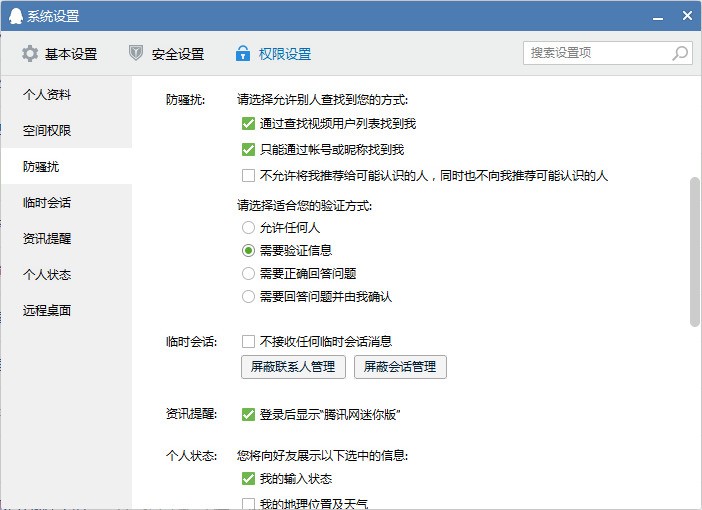Click the gear icon for 基本设置
Image resolution: width=702 pixels, height=510 pixels.
(x=30, y=54)
